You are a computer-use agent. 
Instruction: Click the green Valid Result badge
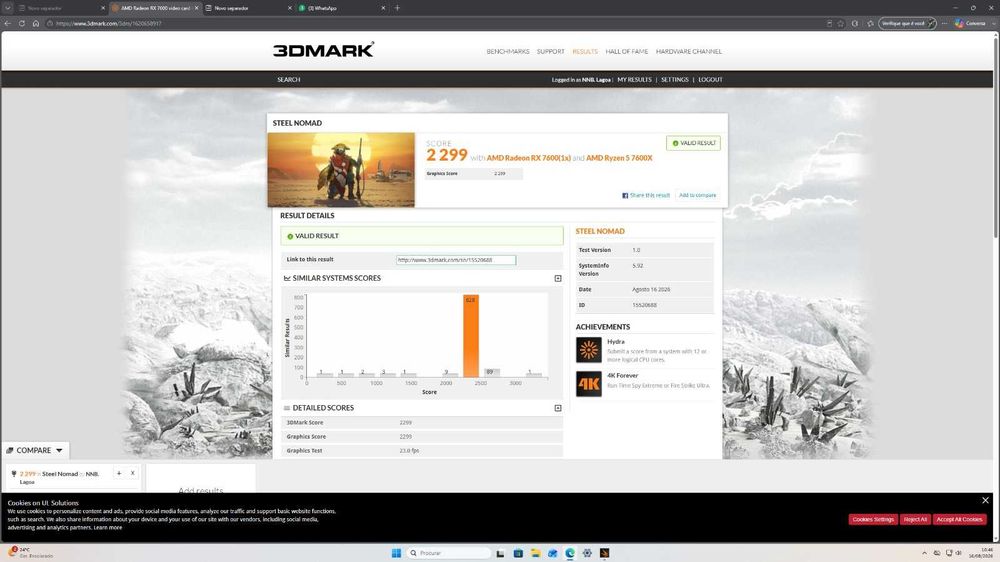tap(693, 143)
